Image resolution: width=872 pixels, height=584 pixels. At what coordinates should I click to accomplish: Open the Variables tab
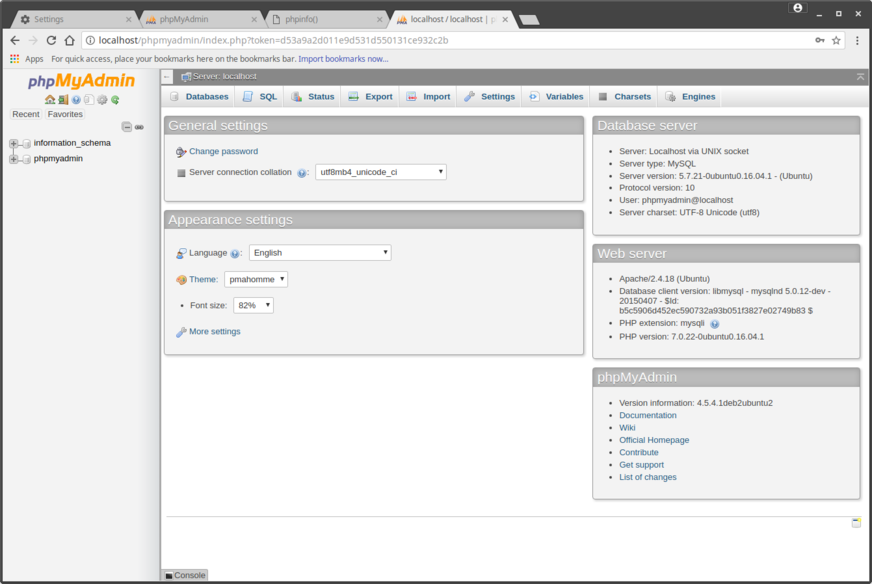point(556,97)
